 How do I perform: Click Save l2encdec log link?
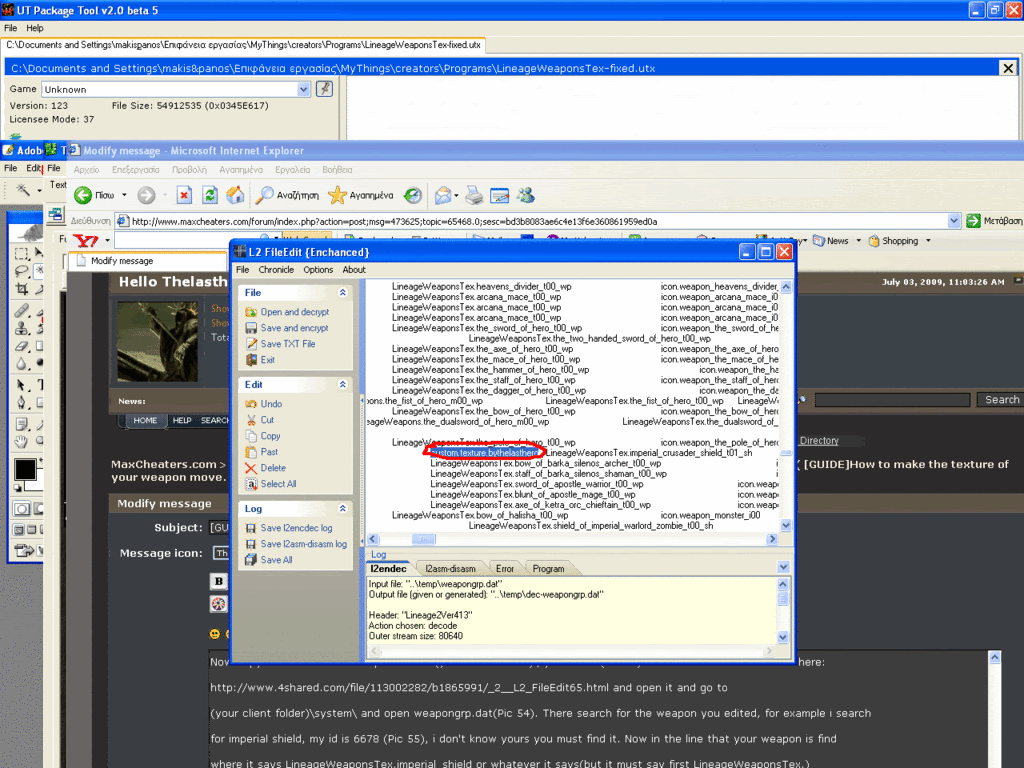[x=296, y=528]
